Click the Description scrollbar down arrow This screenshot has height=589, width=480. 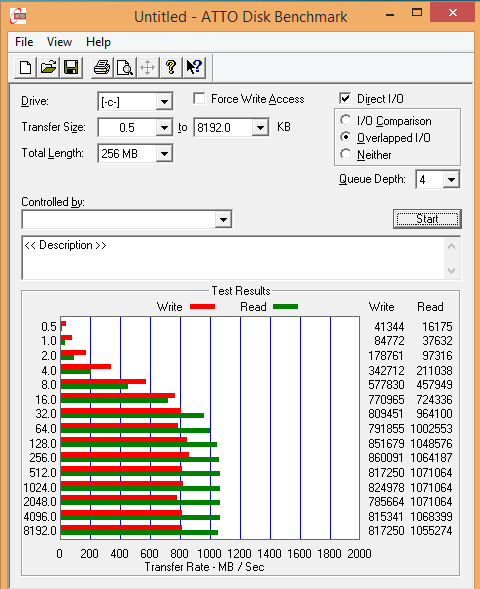tap(452, 270)
